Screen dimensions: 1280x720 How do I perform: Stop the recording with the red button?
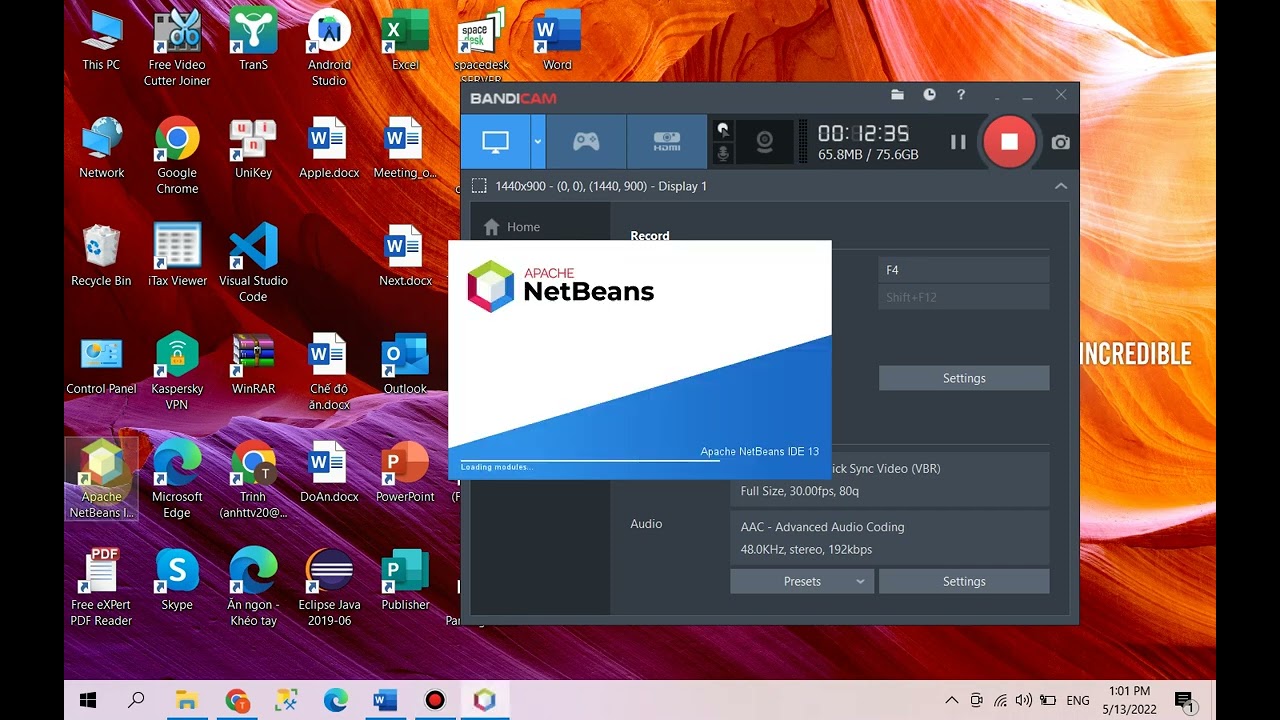(x=1009, y=142)
